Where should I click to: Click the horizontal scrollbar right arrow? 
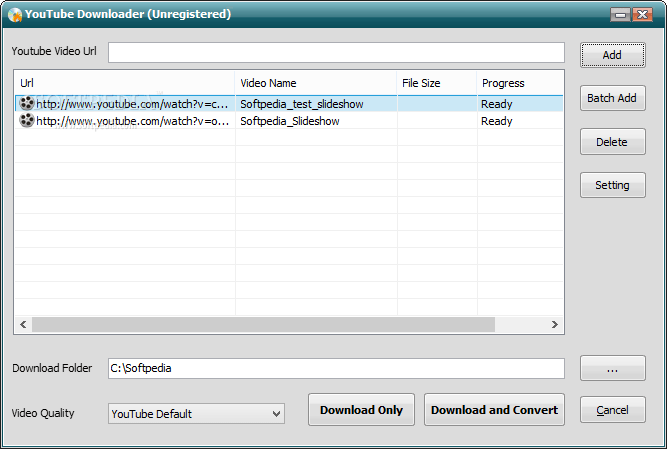point(555,324)
